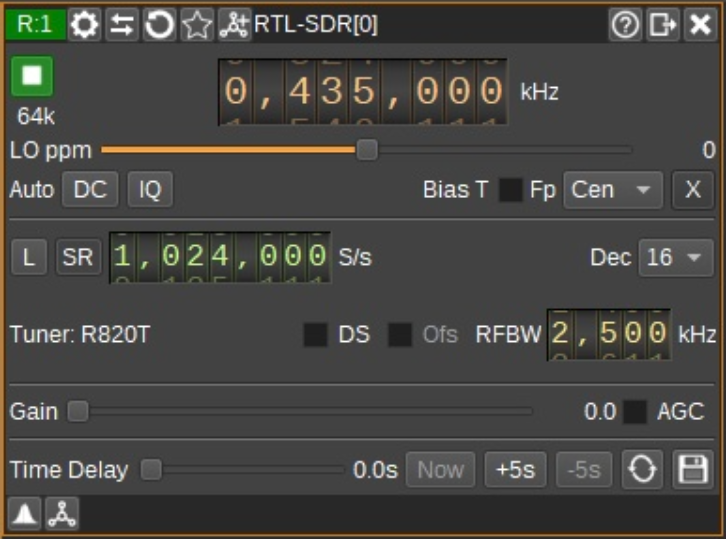Click the sample rate 1,024,000 S/s dial
The width and height of the screenshot is (726, 539).
220,257
